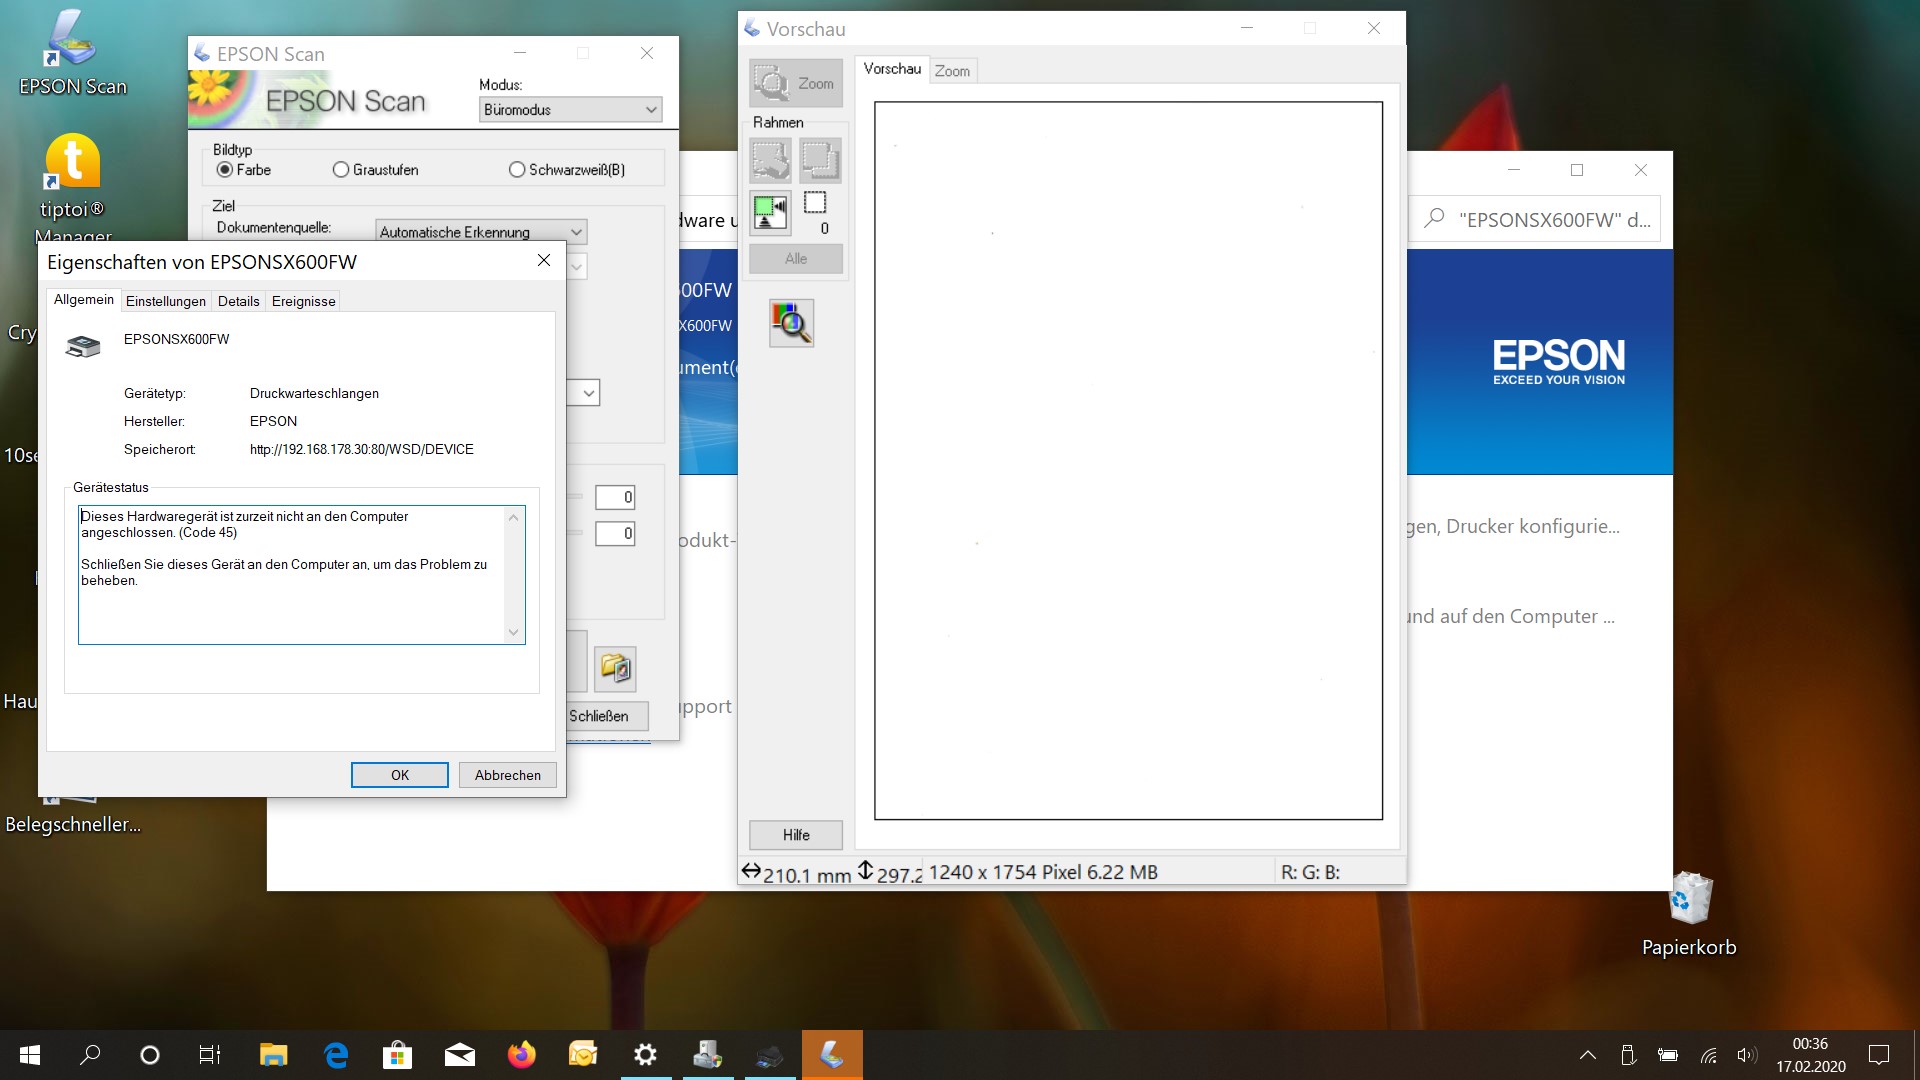
Task: Launch Microsoft Edge from taskbar
Action: tap(336, 1055)
